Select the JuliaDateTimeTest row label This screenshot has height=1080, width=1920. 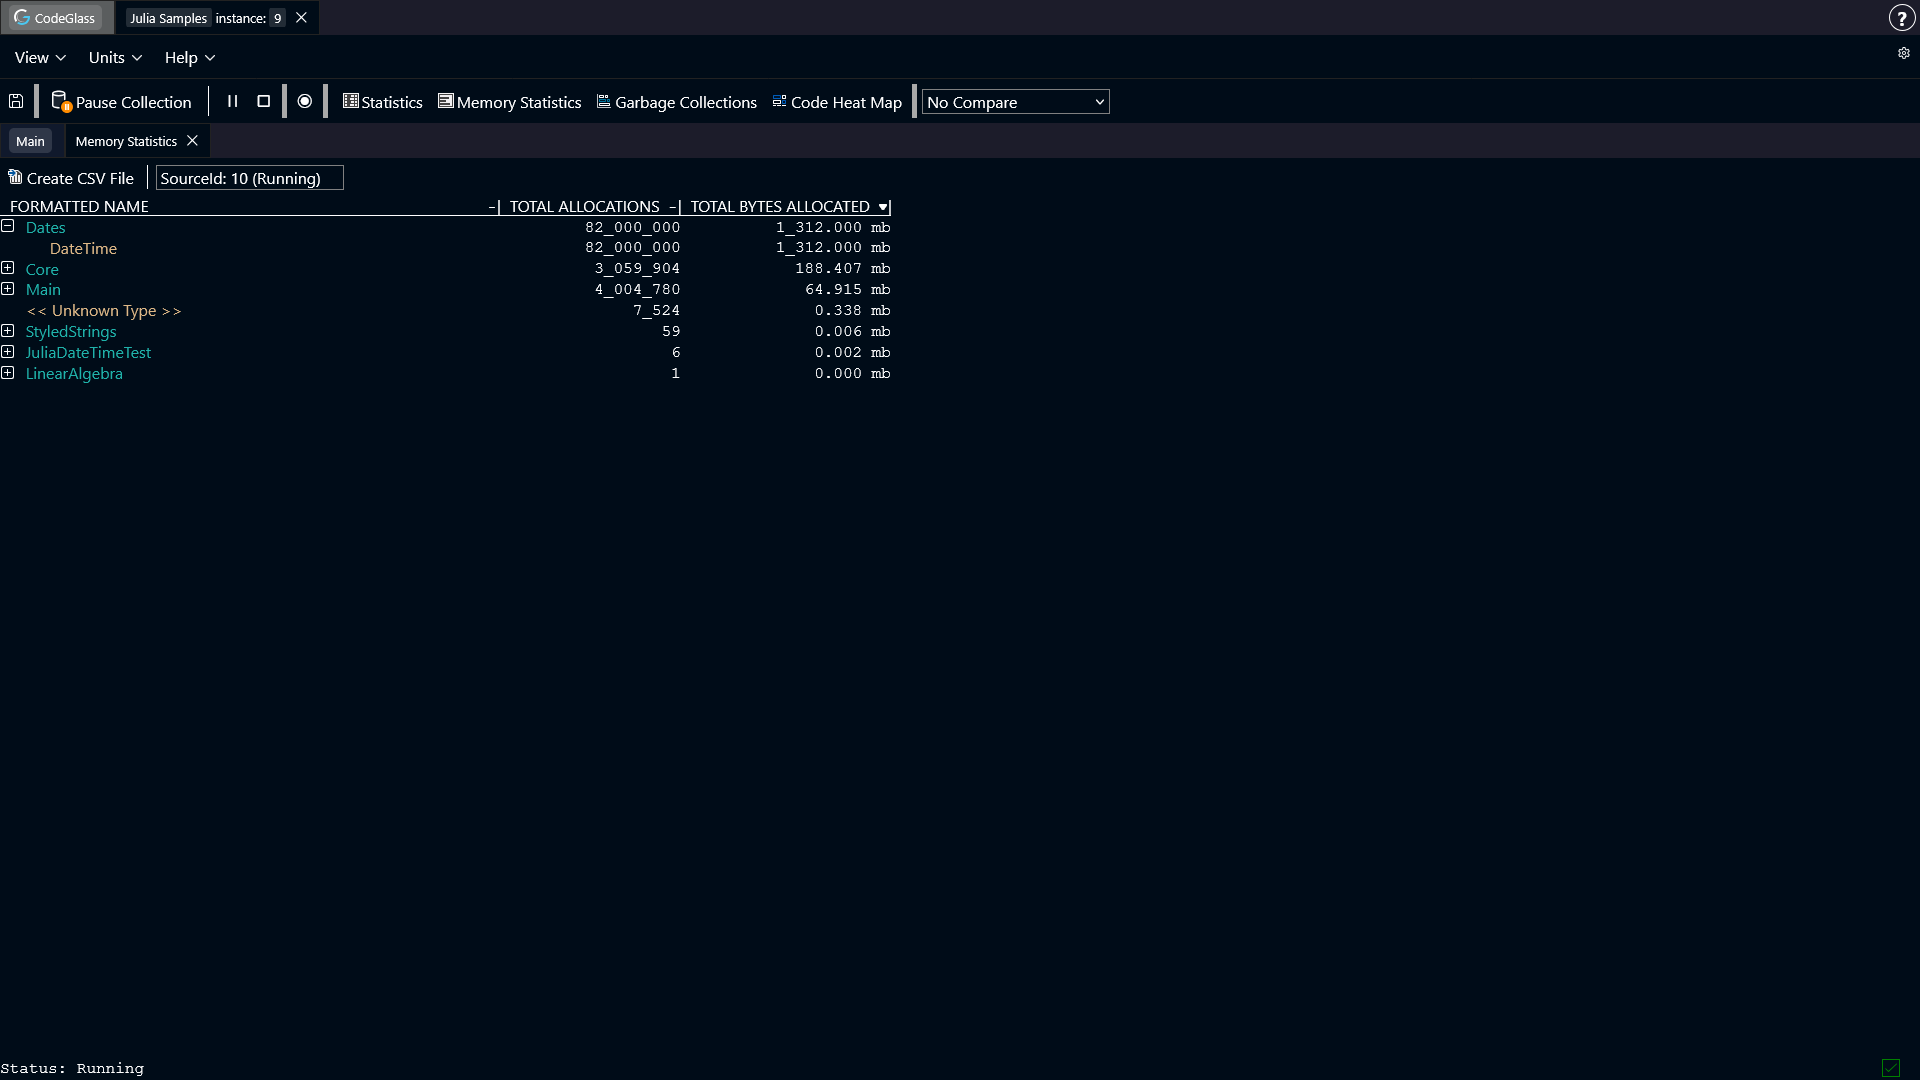(88, 353)
